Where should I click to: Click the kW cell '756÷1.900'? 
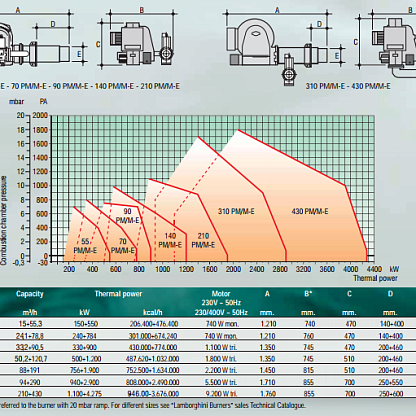85,370
